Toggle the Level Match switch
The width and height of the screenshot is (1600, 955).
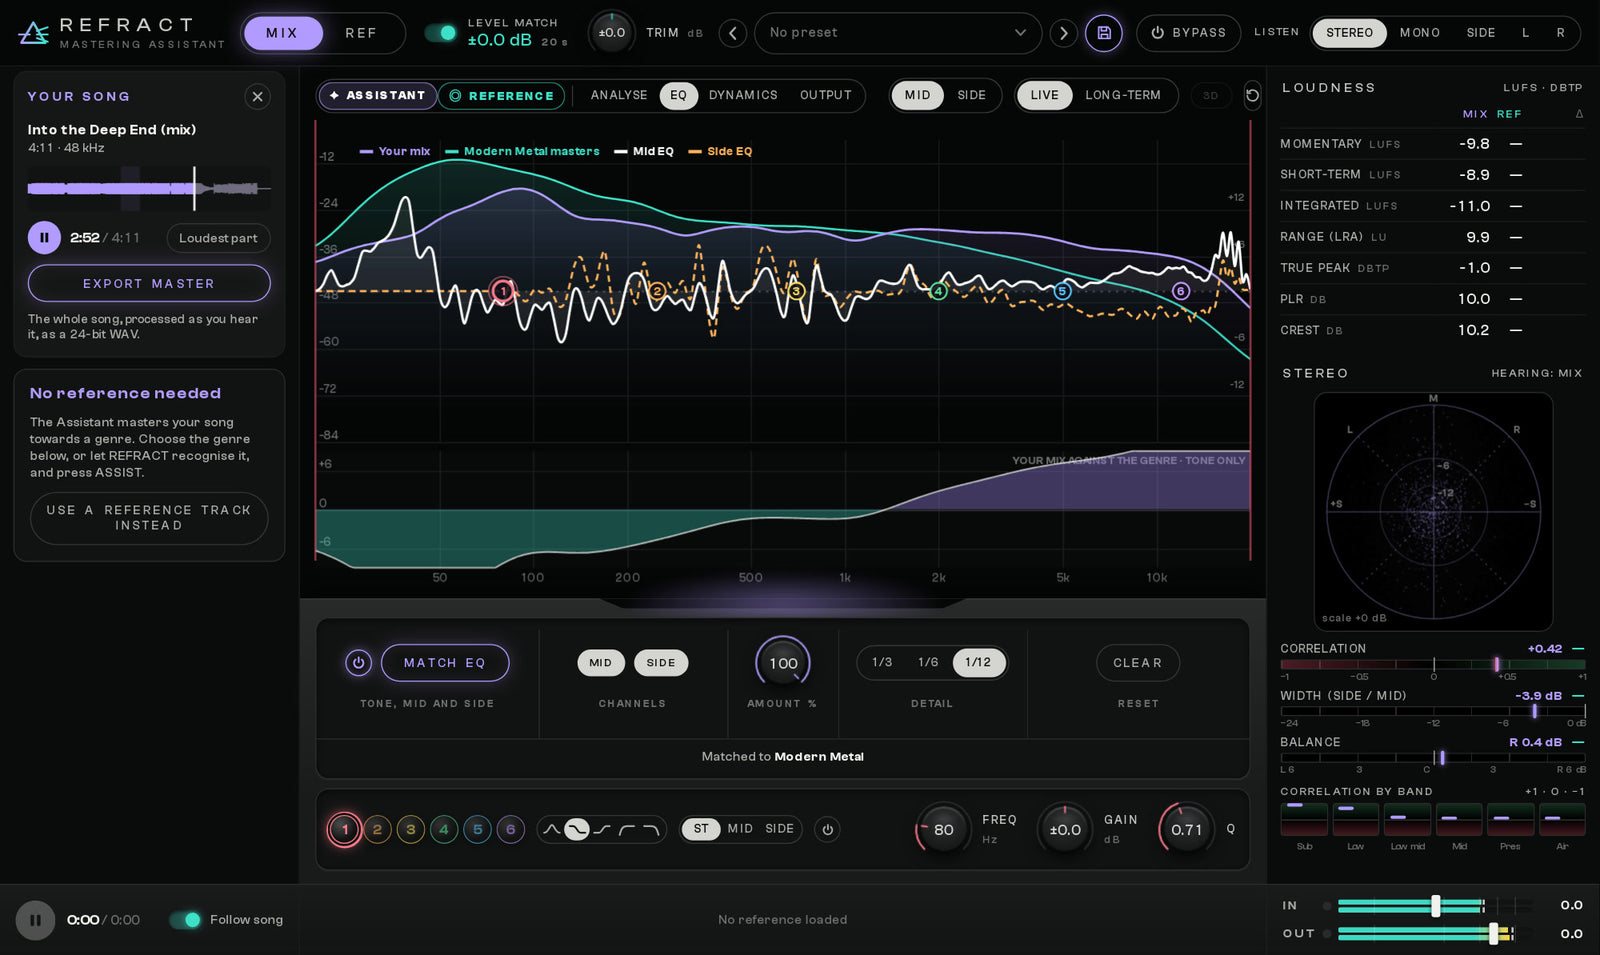click(x=441, y=33)
